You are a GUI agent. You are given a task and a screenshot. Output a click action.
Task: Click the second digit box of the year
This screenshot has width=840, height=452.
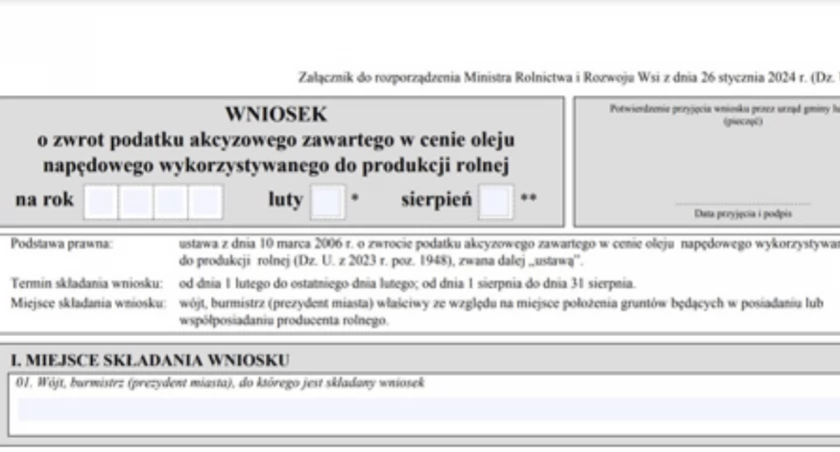click(x=136, y=202)
